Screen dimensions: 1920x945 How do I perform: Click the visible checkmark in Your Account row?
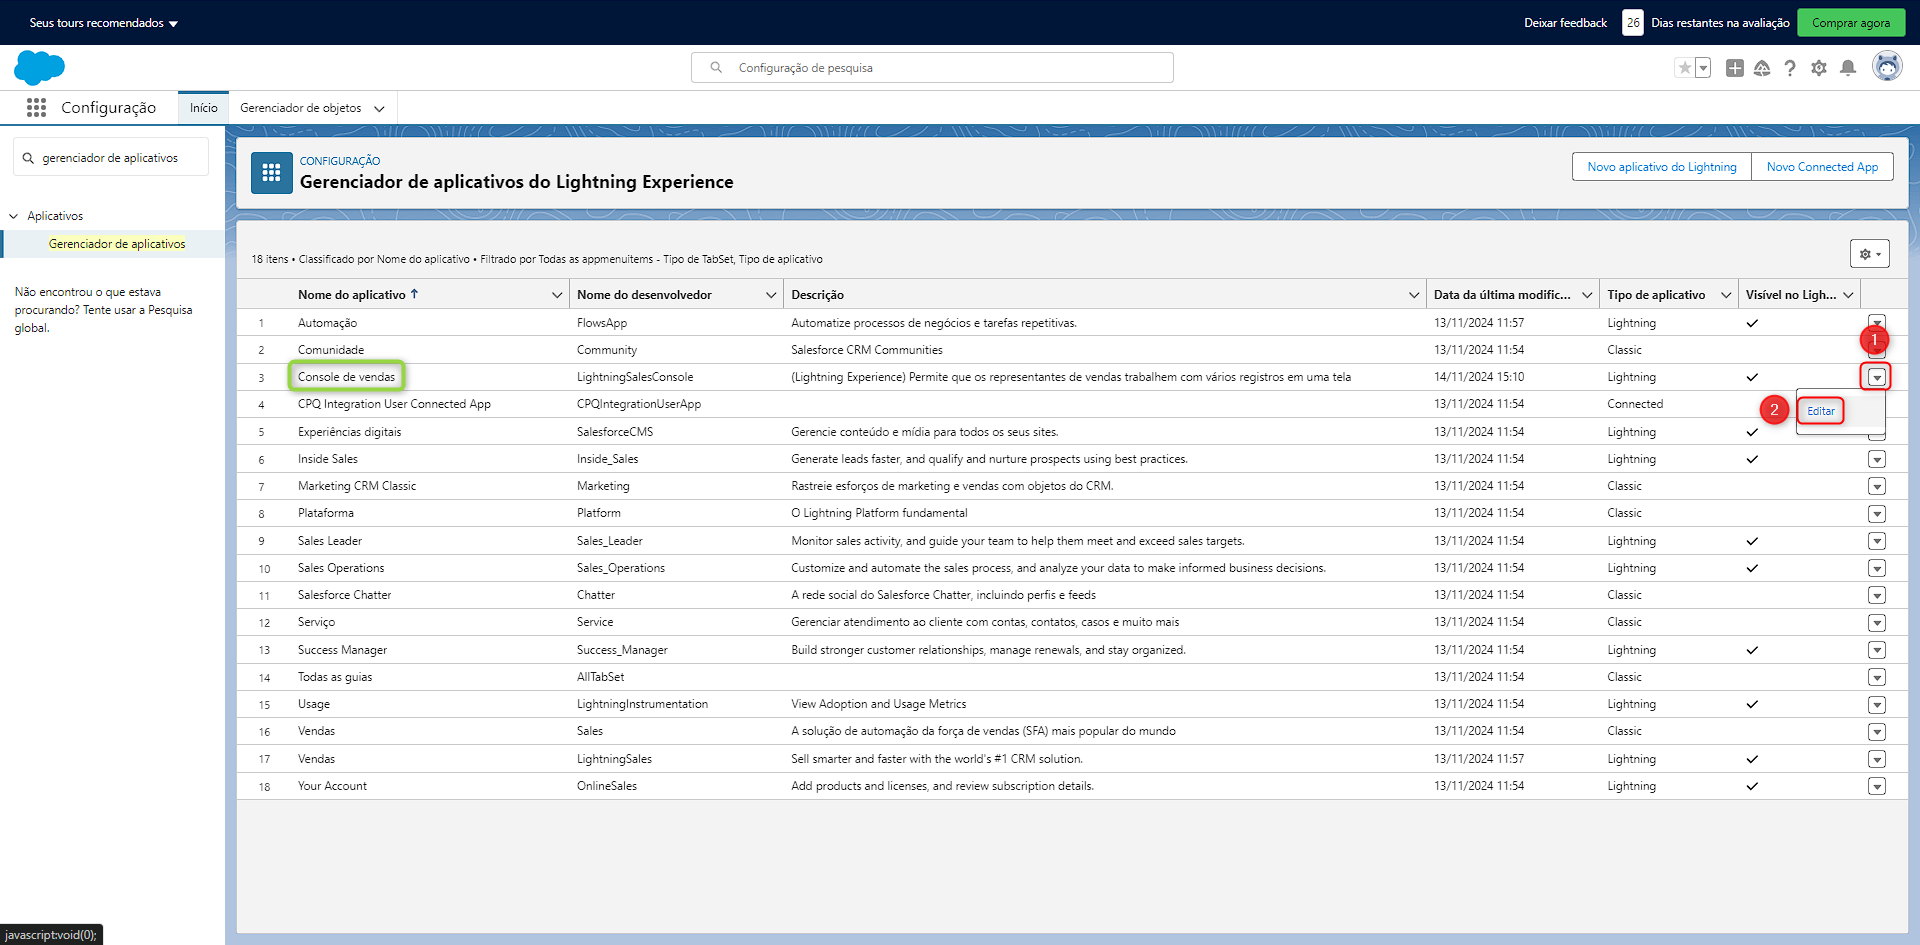coord(1752,786)
